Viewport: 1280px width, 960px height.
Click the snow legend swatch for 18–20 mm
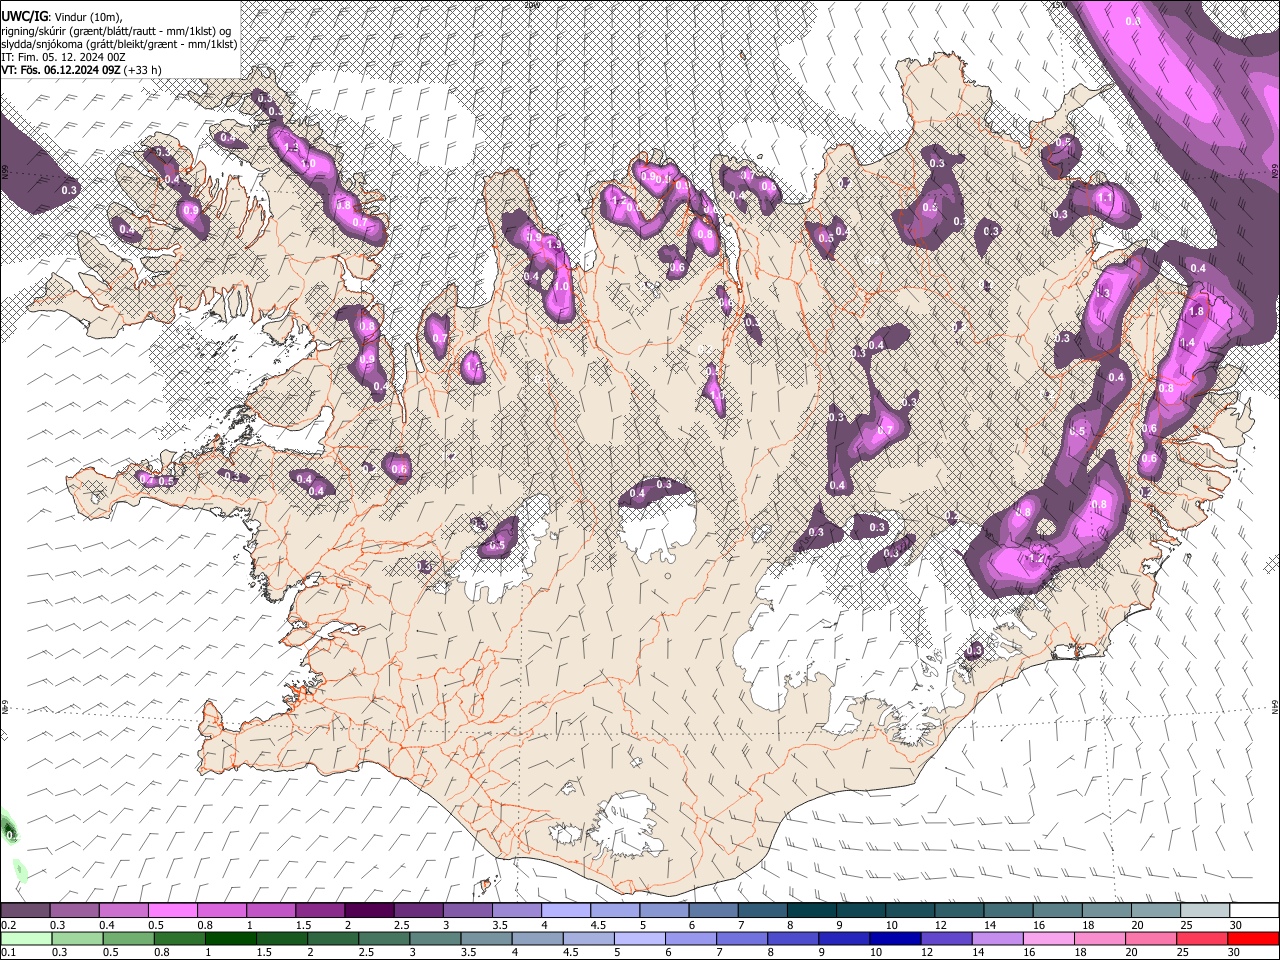[x=1107, y=911]
